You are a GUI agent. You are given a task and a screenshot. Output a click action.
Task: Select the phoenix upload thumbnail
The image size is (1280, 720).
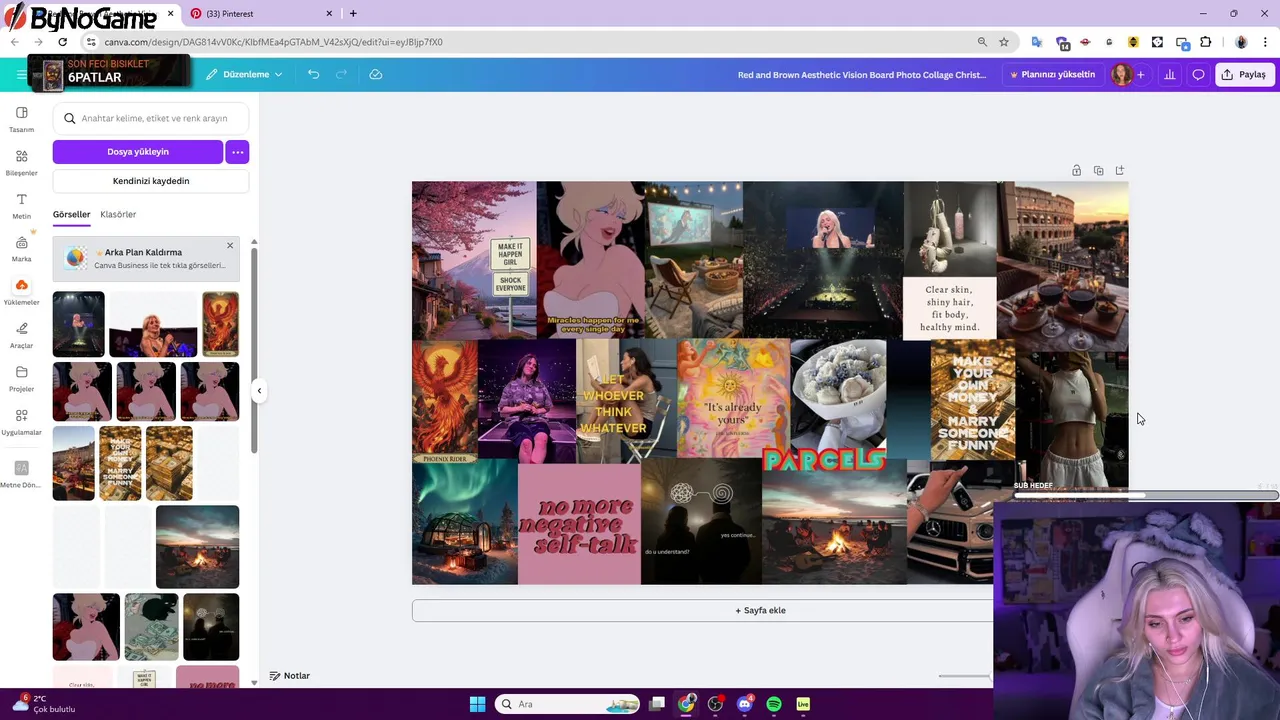220,324
